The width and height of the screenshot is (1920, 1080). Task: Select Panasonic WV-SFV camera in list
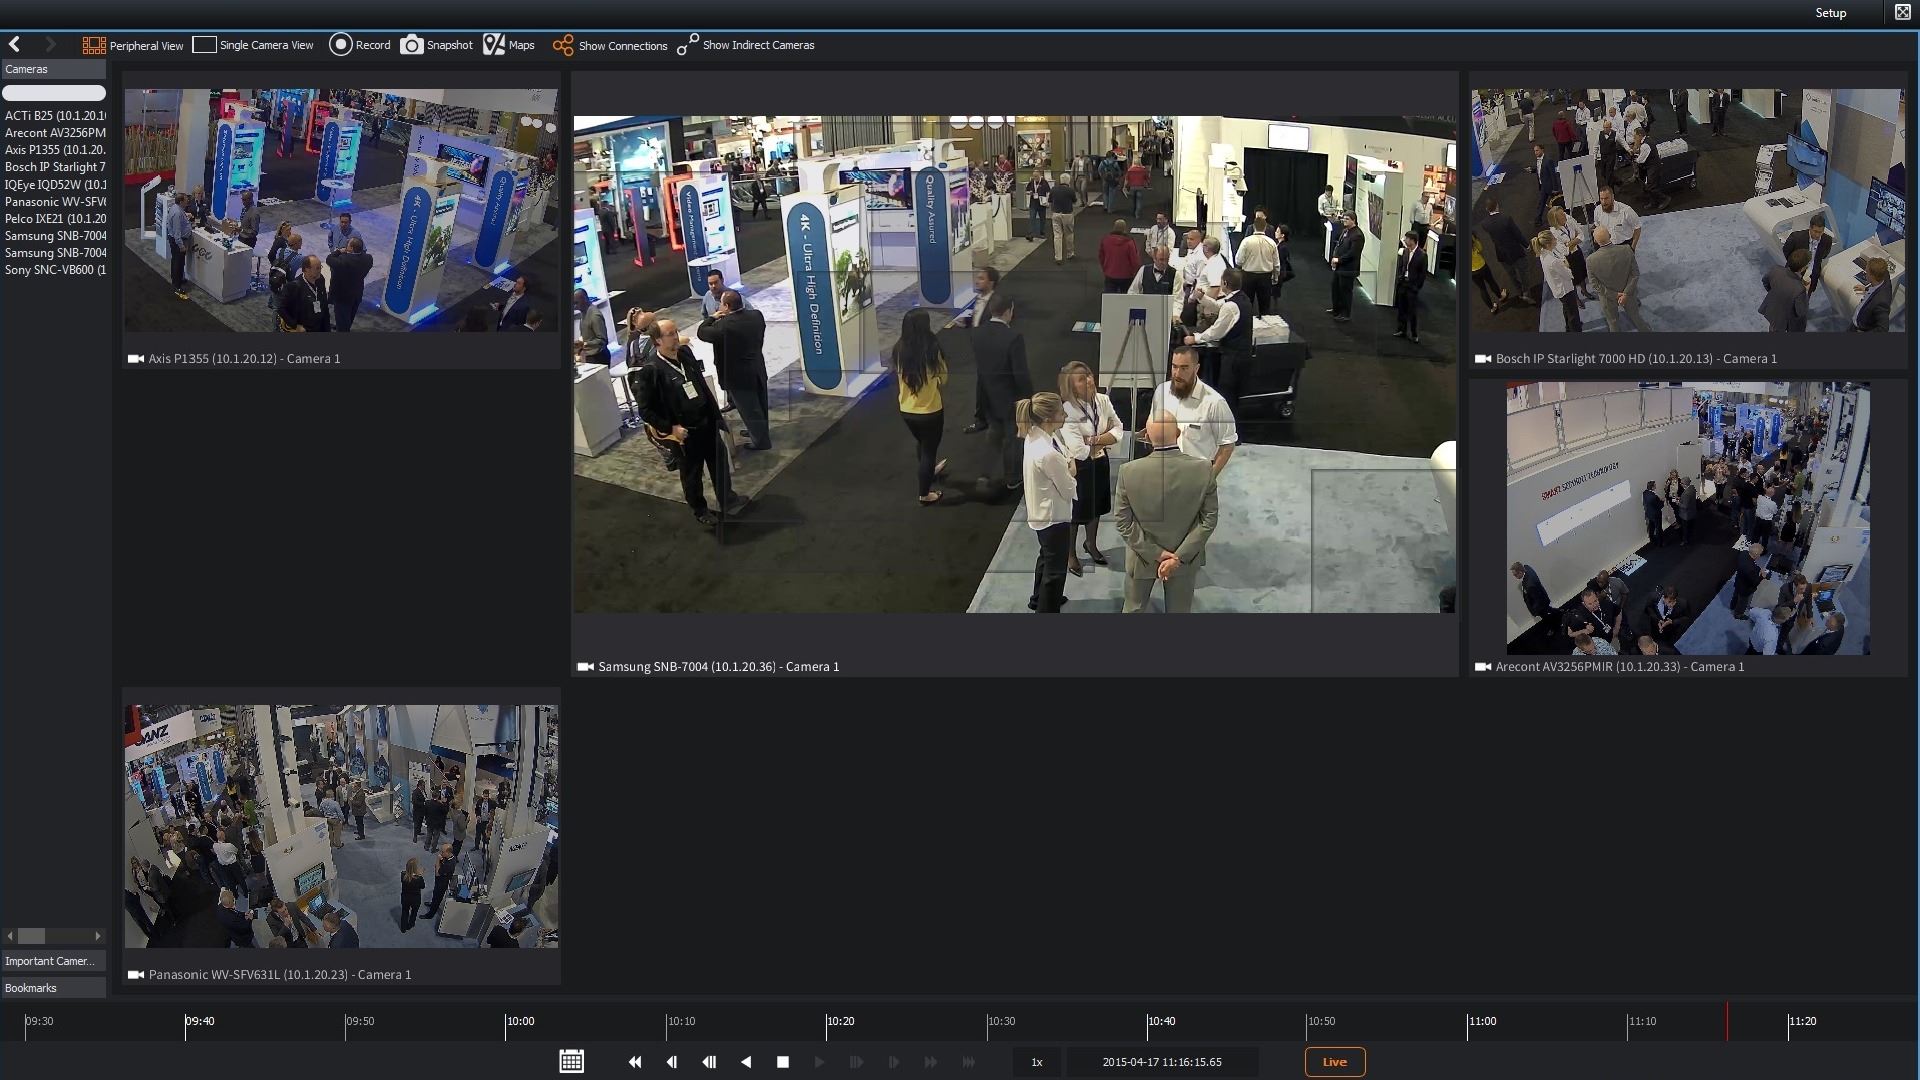55,201
